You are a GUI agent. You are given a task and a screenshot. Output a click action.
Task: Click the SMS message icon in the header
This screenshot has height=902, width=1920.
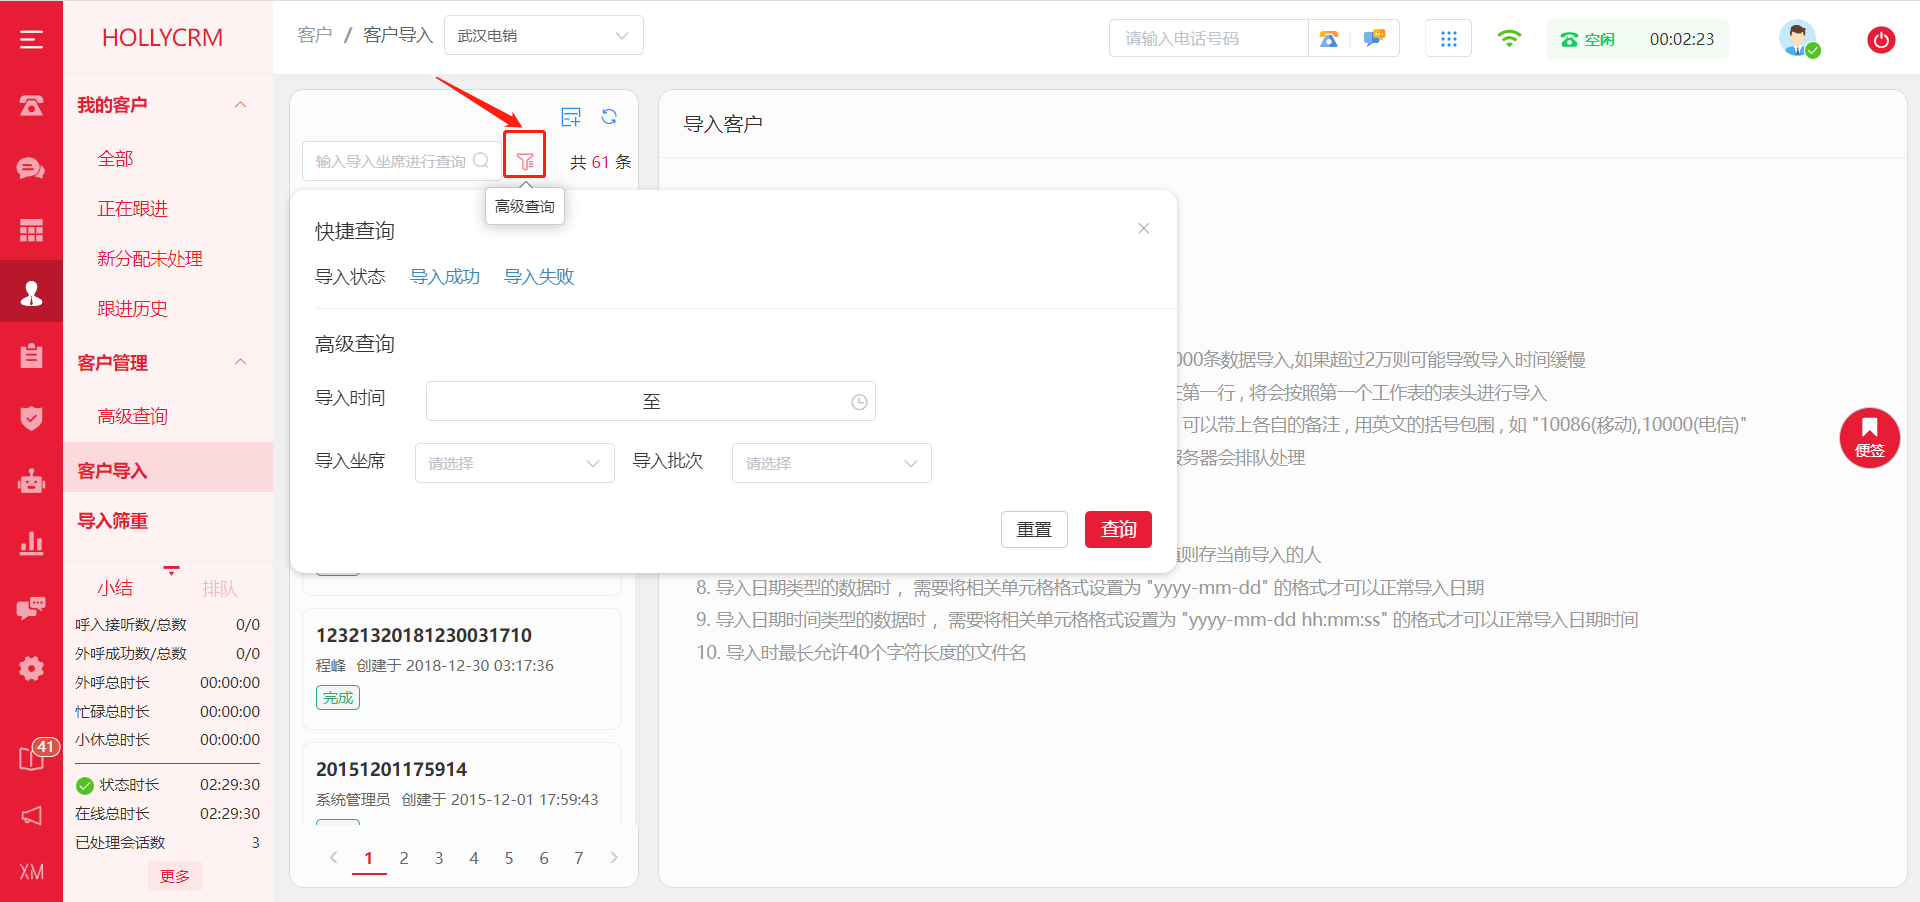[x=1375, y=39]
